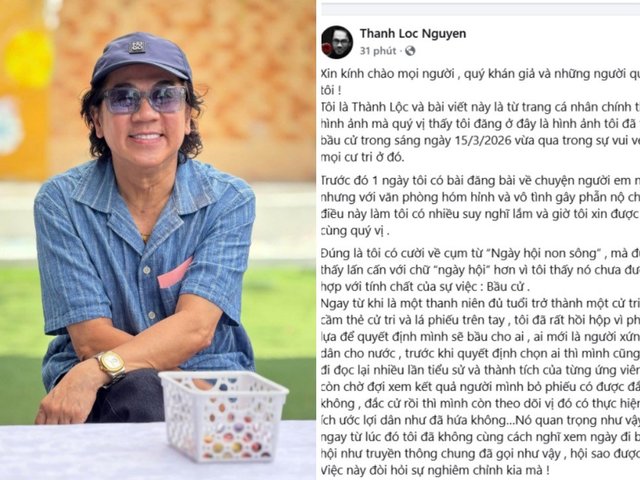
Task: Click the gray bar above the post
Action: click(x=480, y=10)
